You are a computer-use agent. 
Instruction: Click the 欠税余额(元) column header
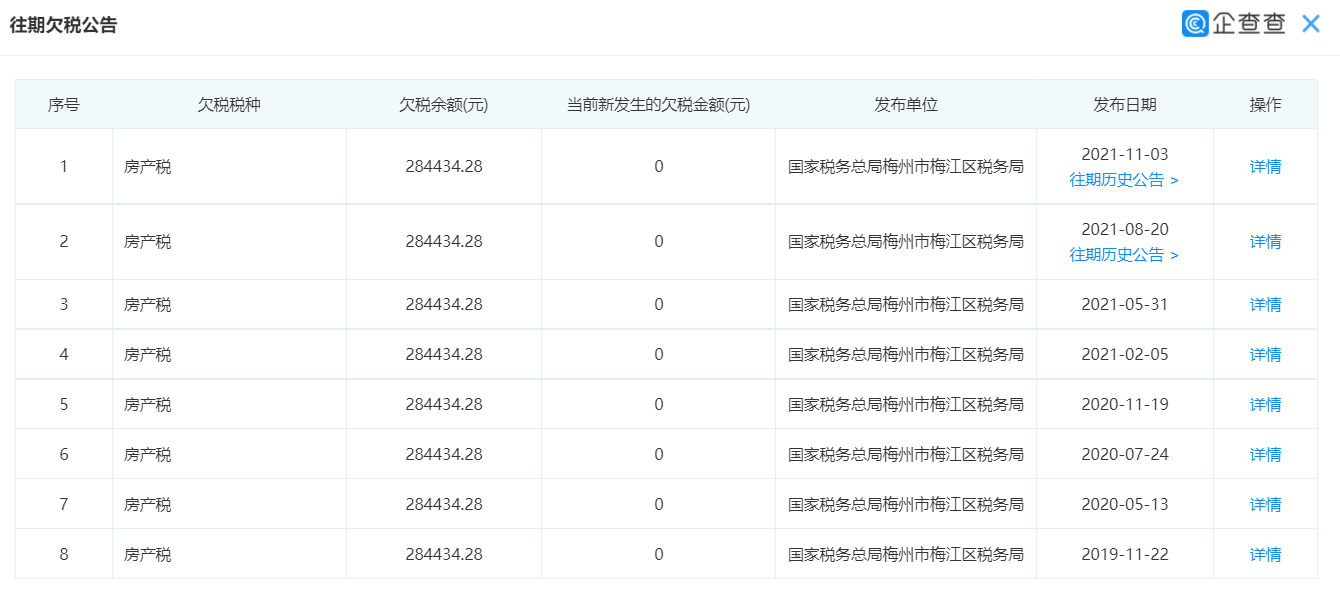click(x=444, y=103)
